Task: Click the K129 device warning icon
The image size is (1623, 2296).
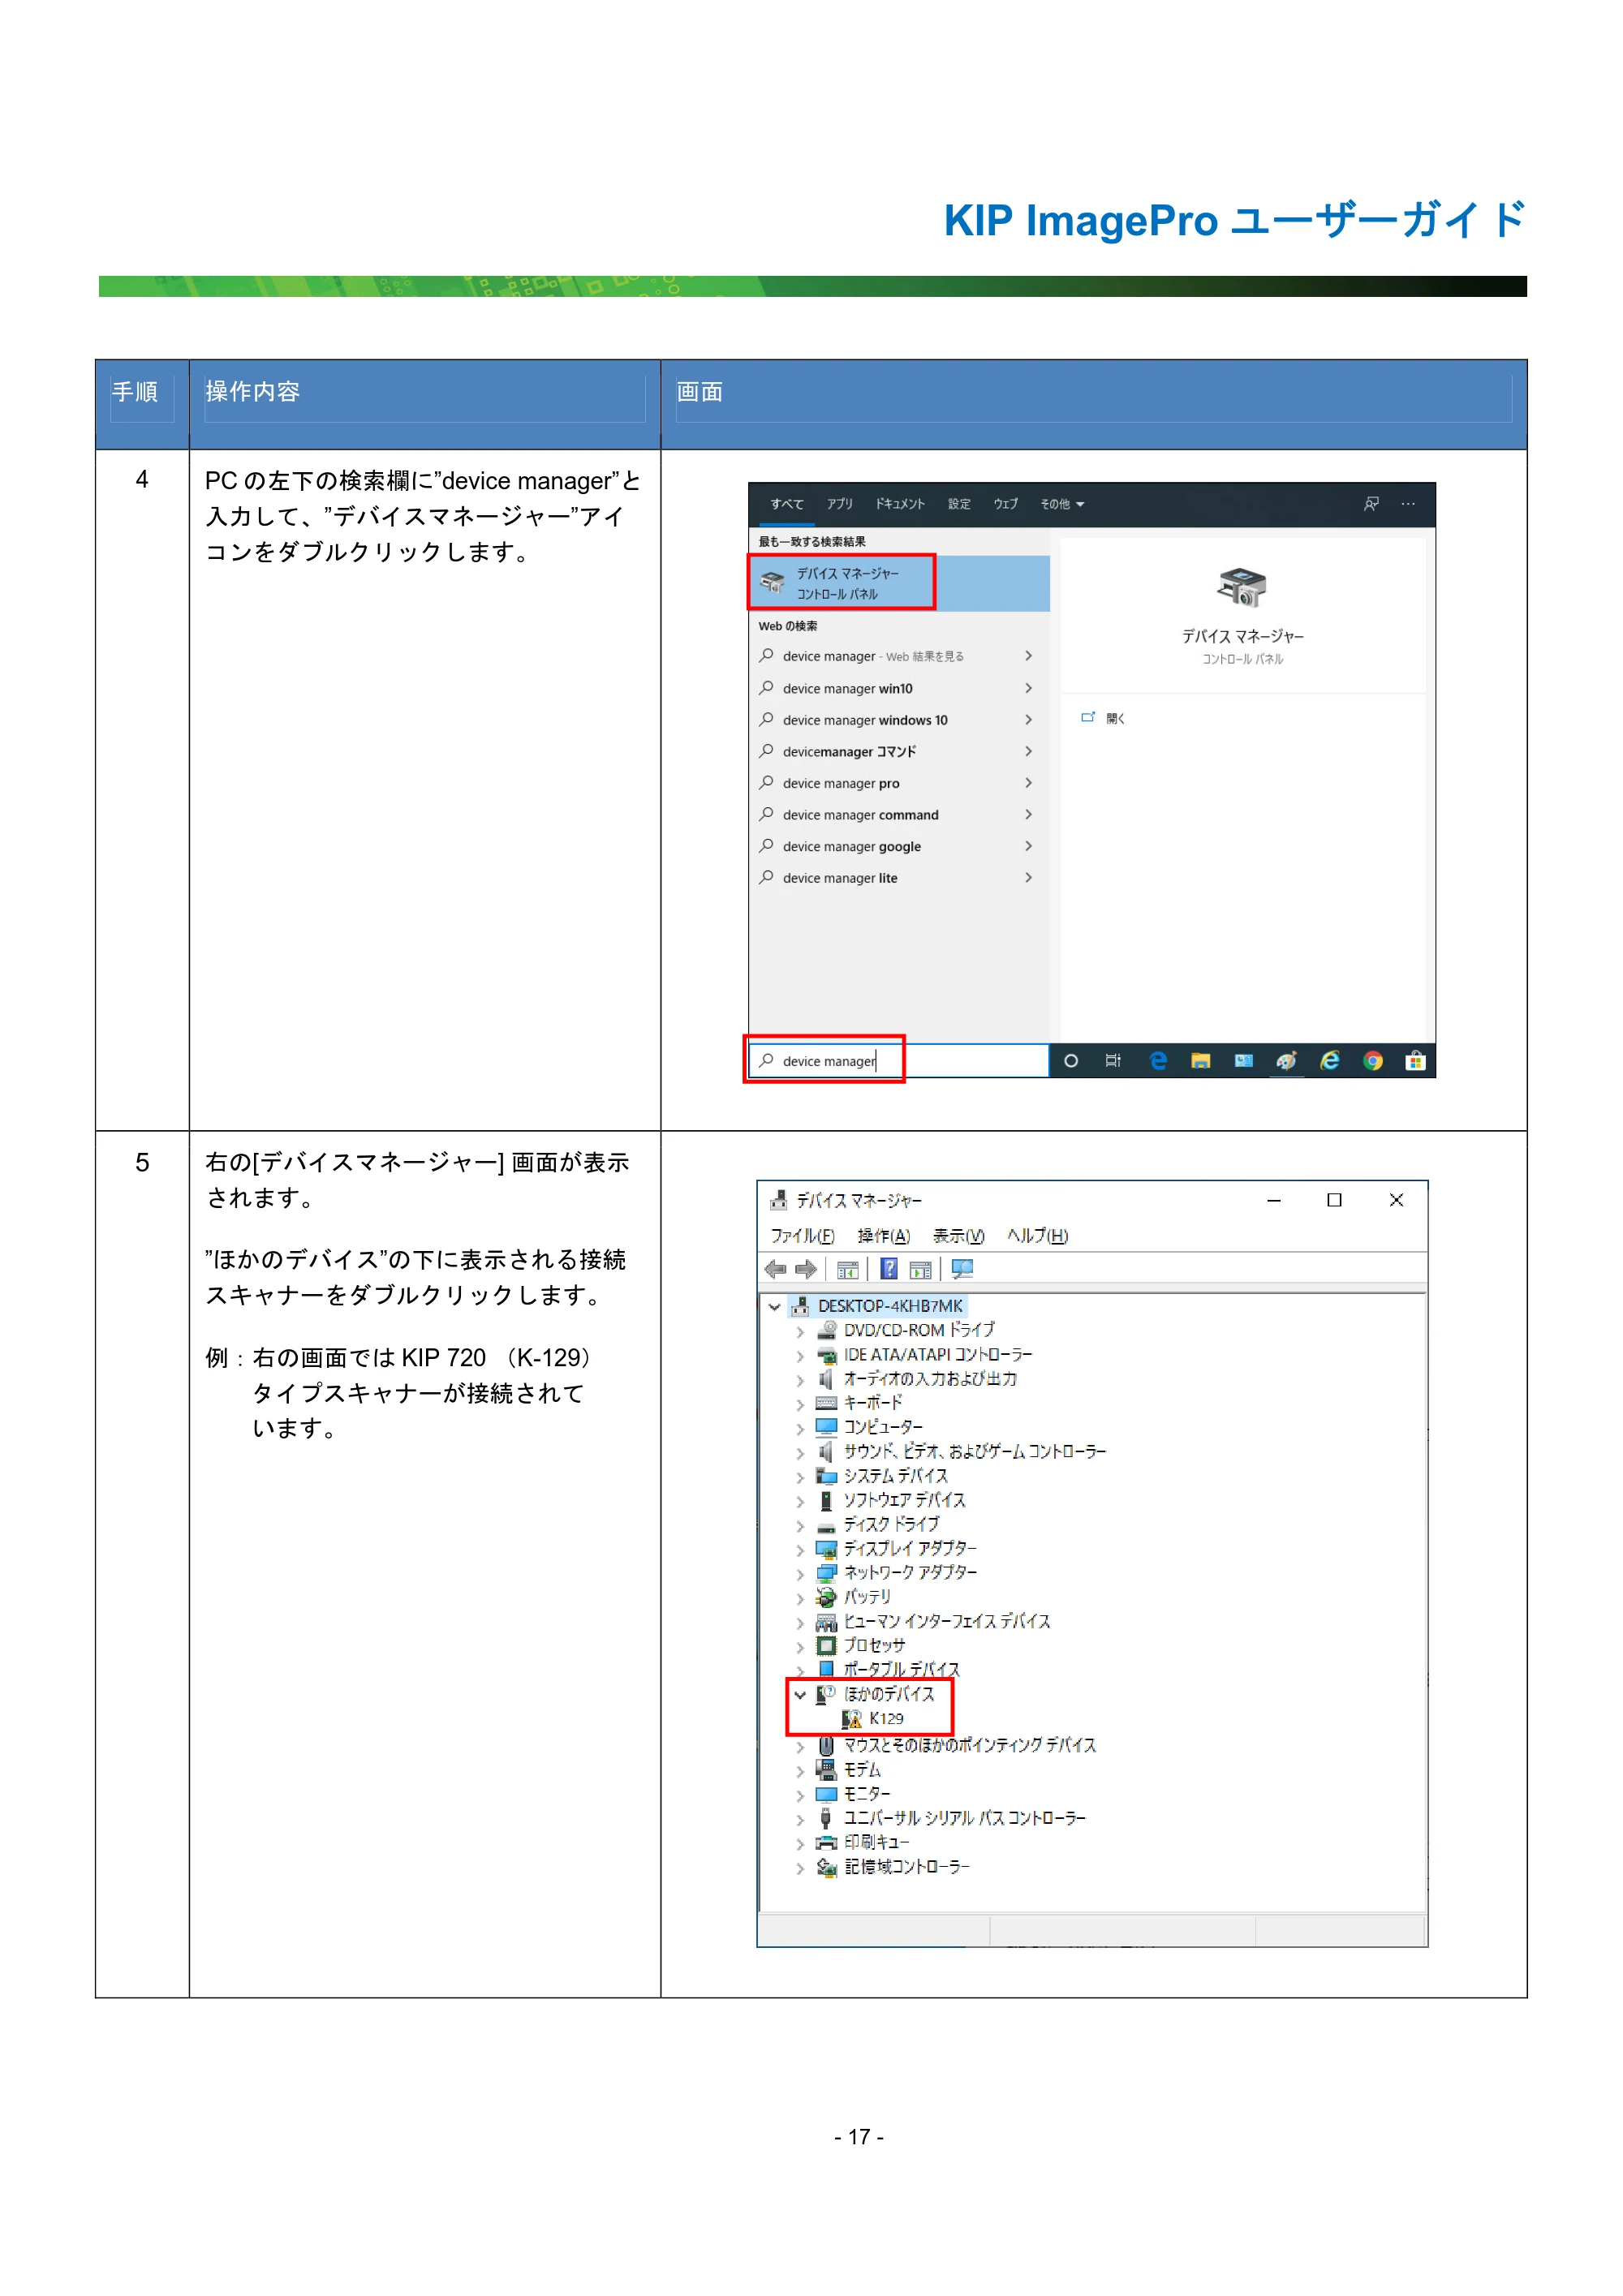Action: (851, 1719)
